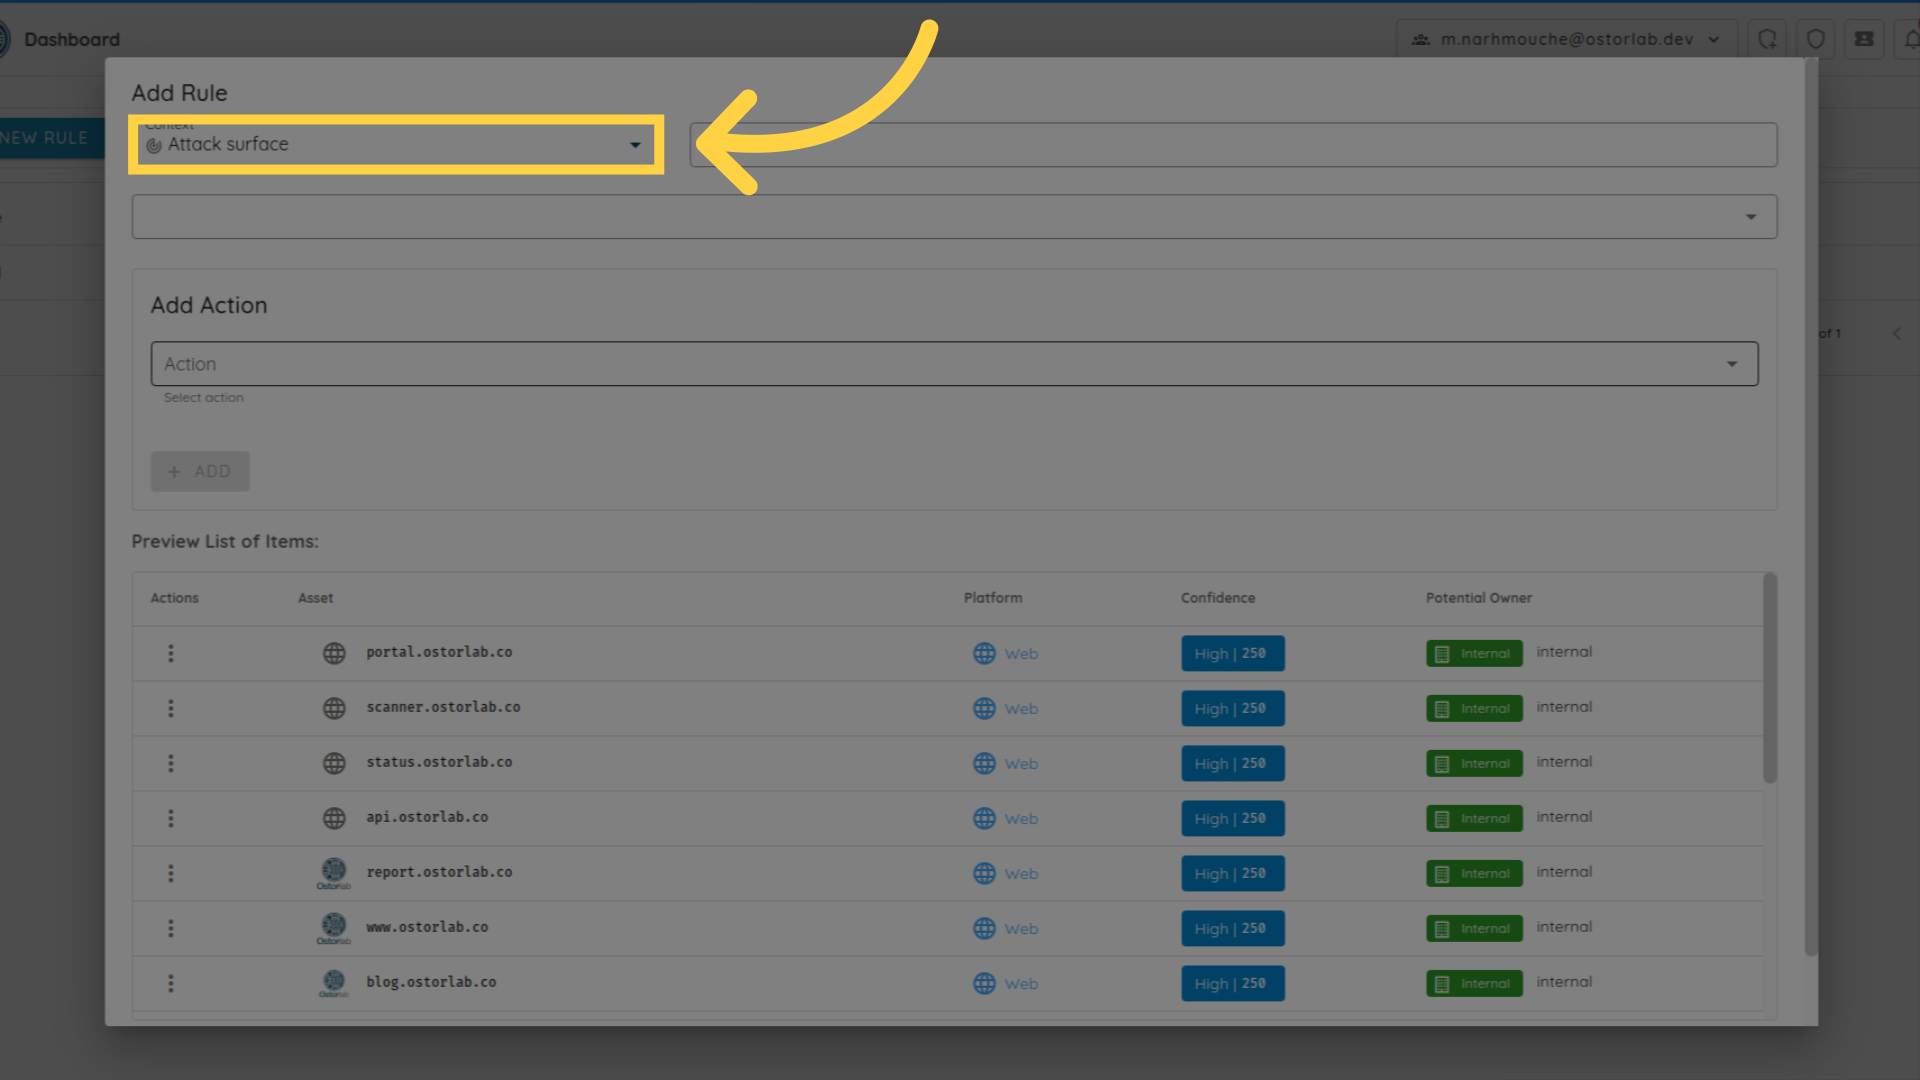Click the Dashboard menu item top-left
Image resolution: width=1920 pixels, height=1080 pixels.
click(71, 38)
